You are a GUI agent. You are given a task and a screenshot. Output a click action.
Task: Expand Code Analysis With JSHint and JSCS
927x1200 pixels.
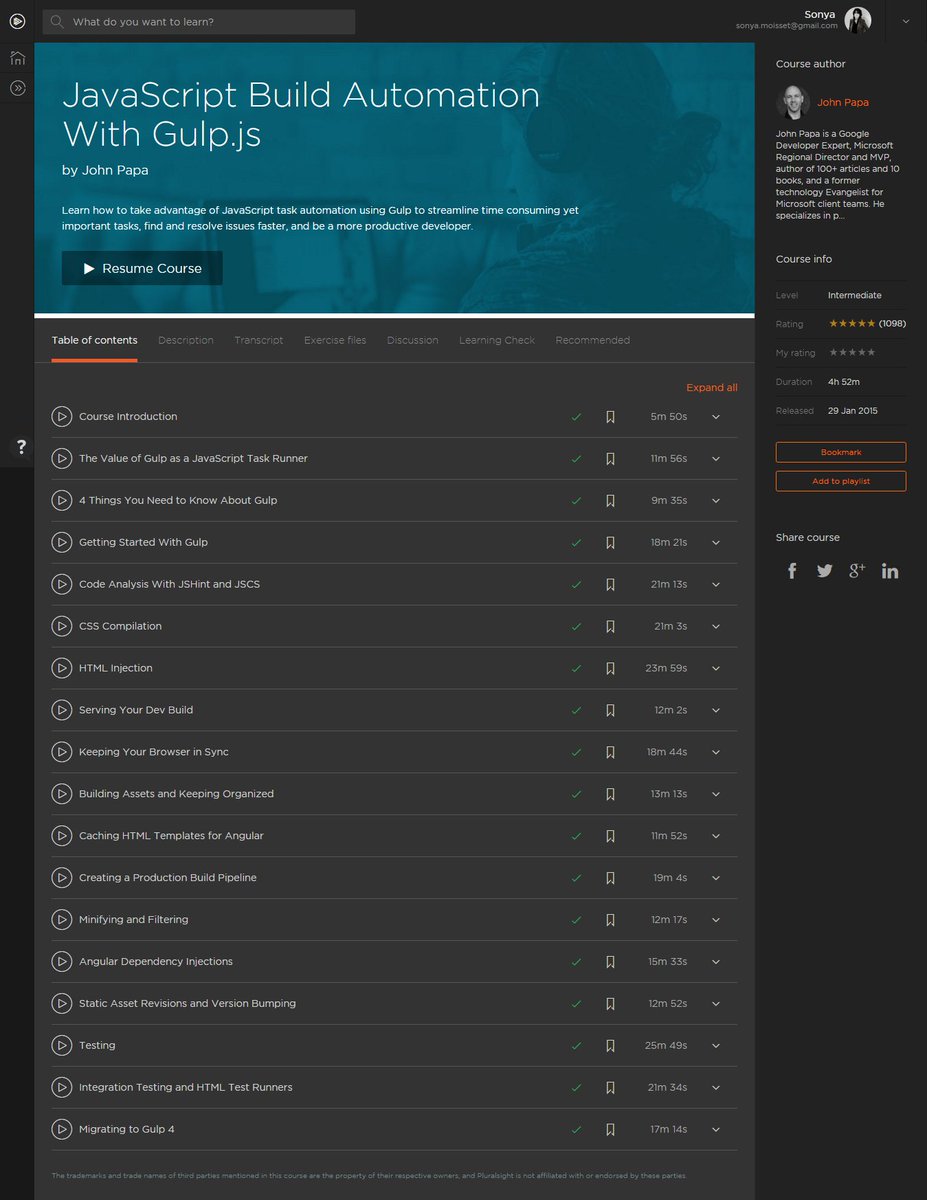tap(716, 585)
